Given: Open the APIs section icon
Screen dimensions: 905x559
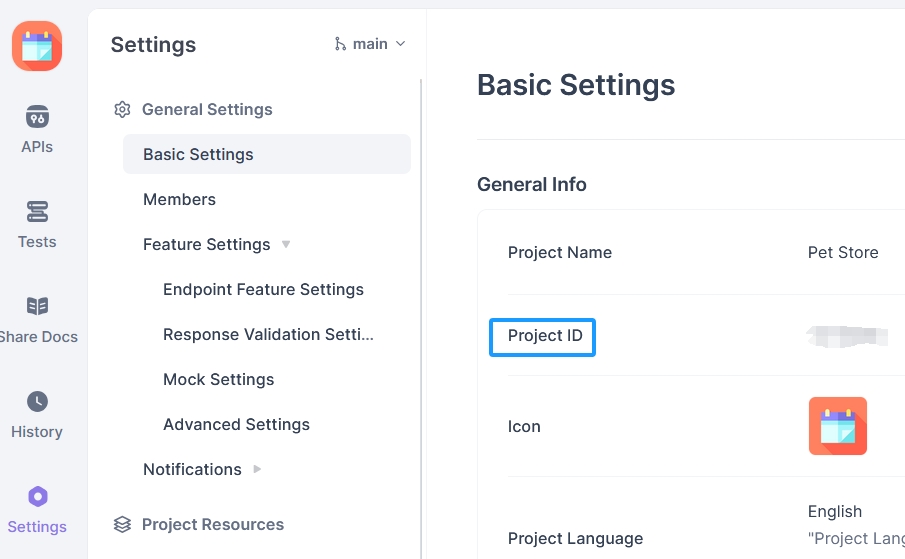Looking at the screenshot, I should point(37,117).
